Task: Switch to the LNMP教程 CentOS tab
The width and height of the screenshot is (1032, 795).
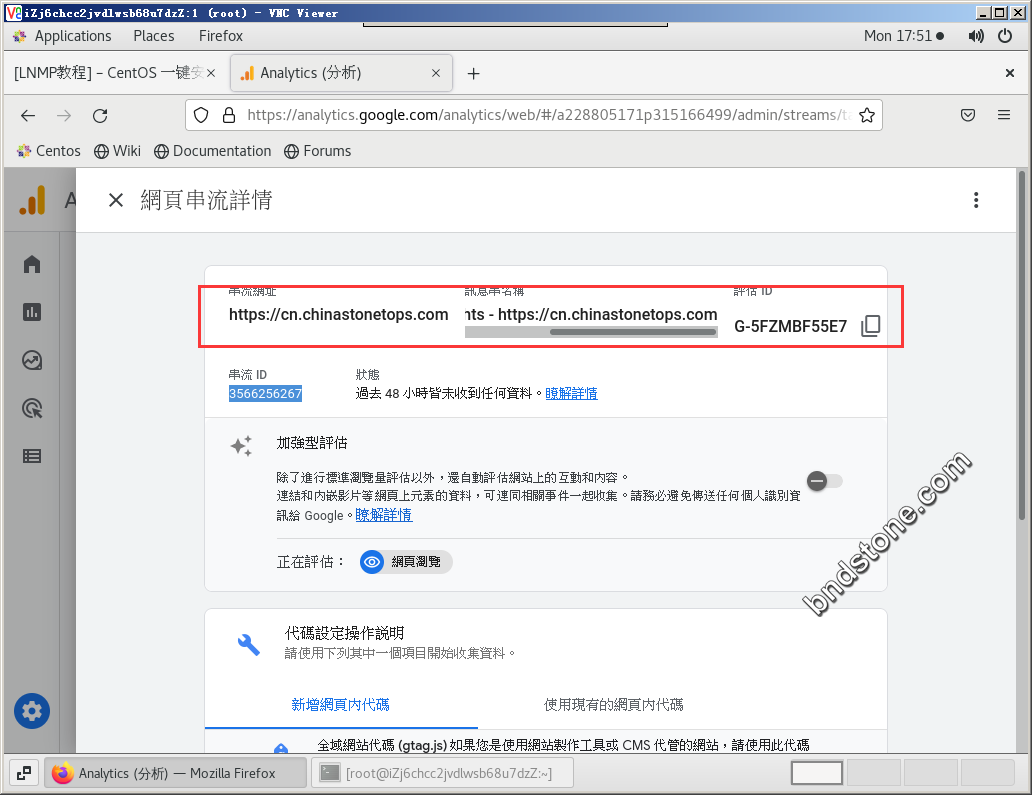Action: coord(109,73)
